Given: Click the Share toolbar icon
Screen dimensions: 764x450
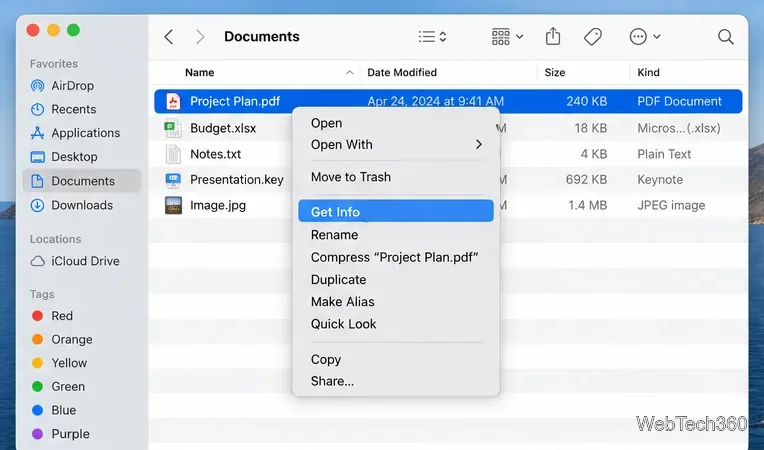Looking at the screenshot, I should pyautogui.click(x=553, y=37).
